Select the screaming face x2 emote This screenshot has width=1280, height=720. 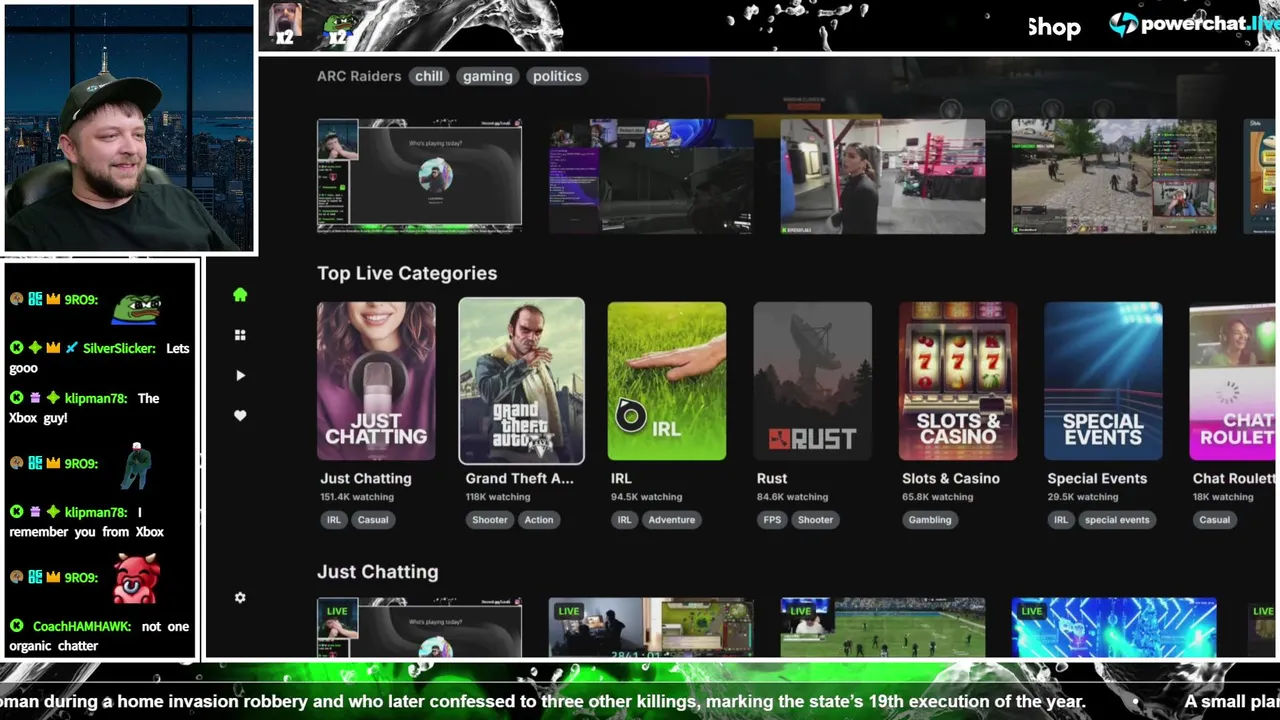pos(285,25)
